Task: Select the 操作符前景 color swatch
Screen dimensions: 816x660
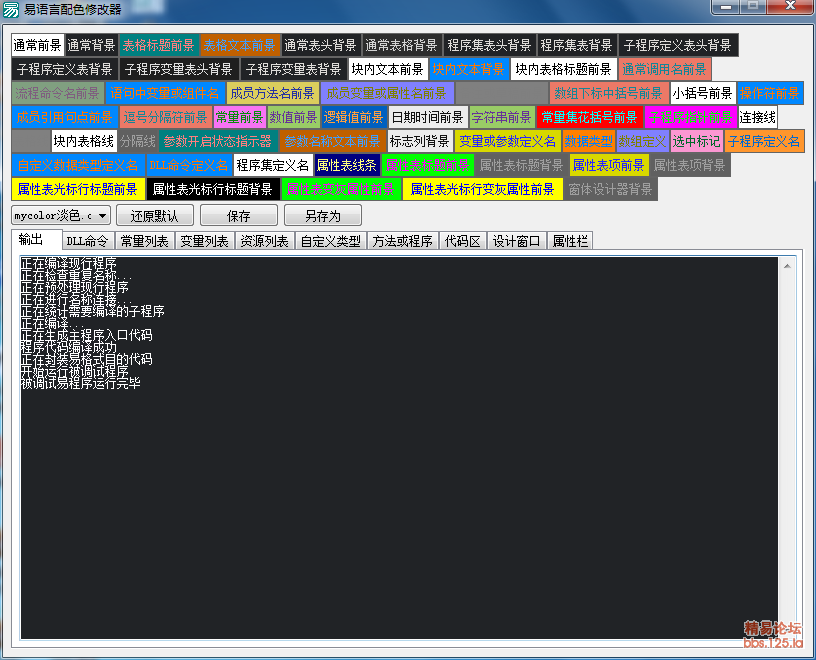Action: click(770, 93)
